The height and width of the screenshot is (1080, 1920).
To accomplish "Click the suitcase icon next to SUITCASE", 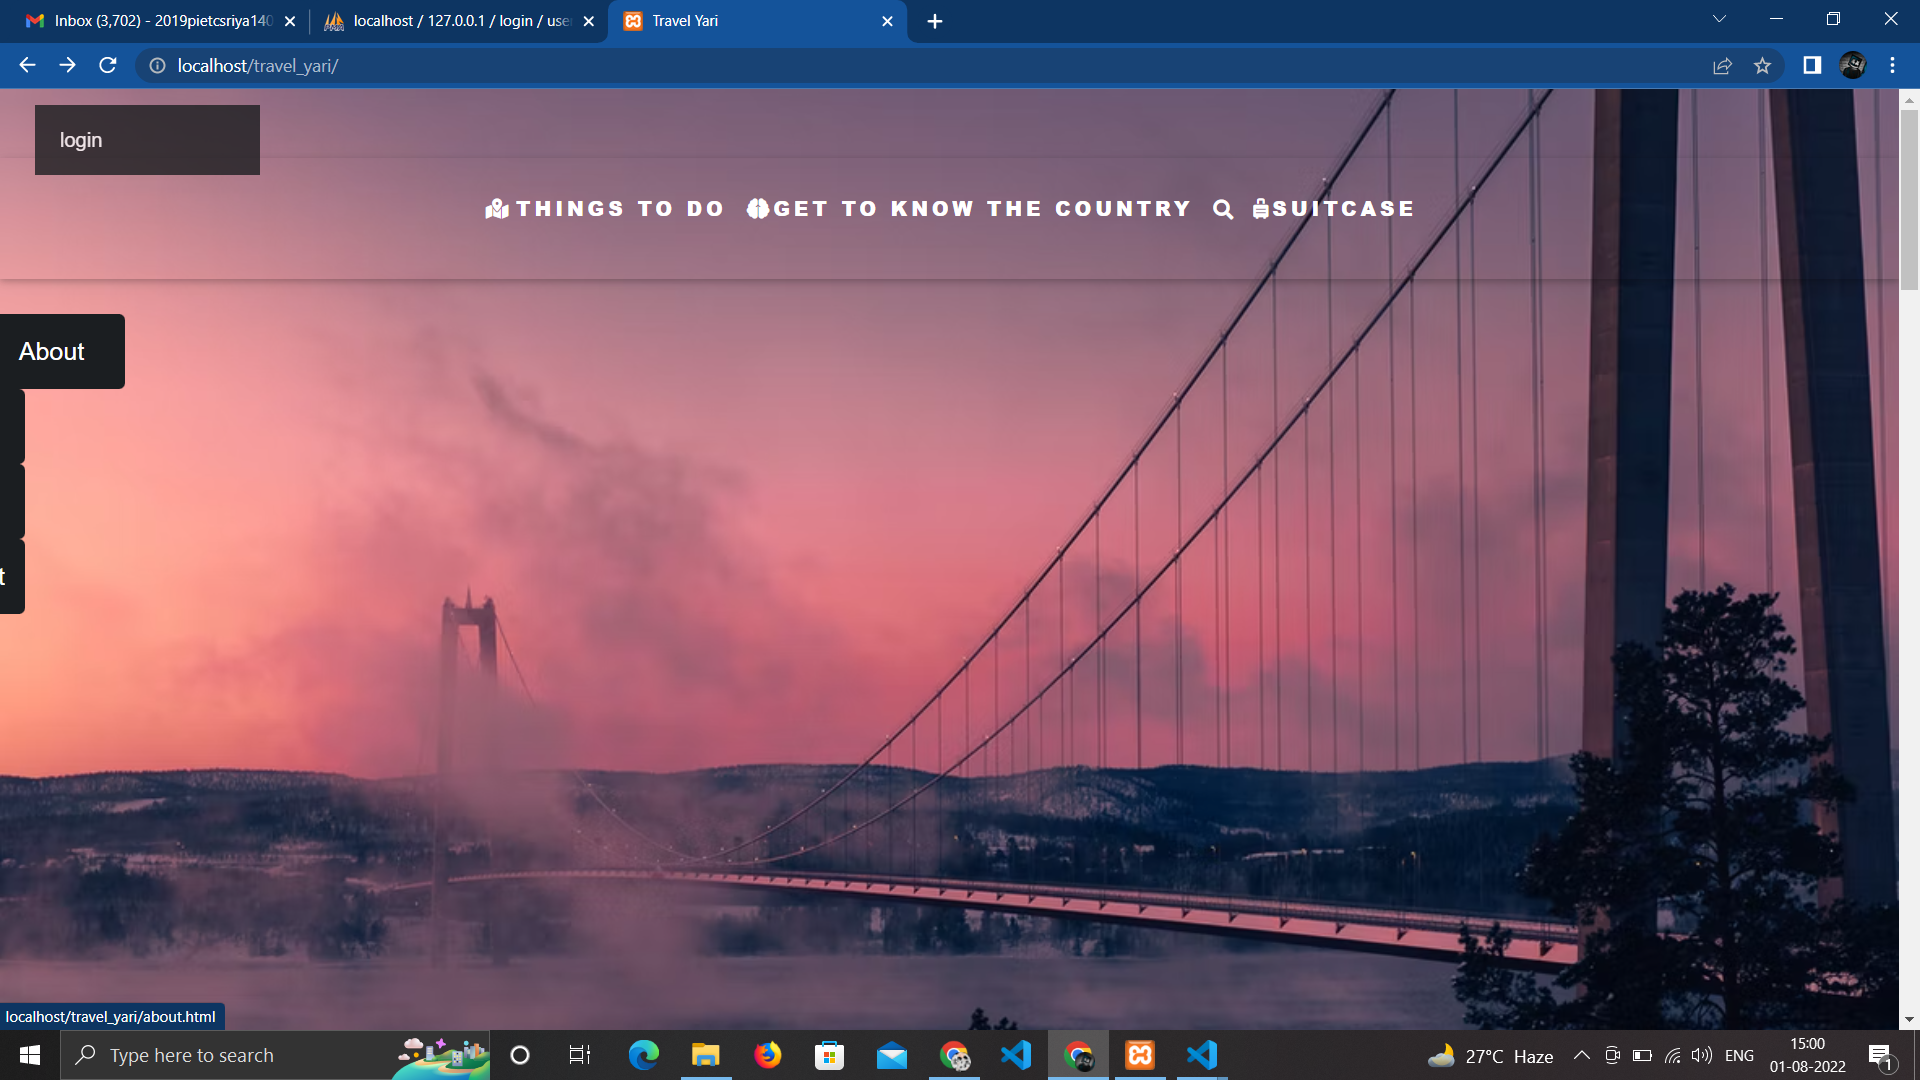I will tap(1260, 209).
